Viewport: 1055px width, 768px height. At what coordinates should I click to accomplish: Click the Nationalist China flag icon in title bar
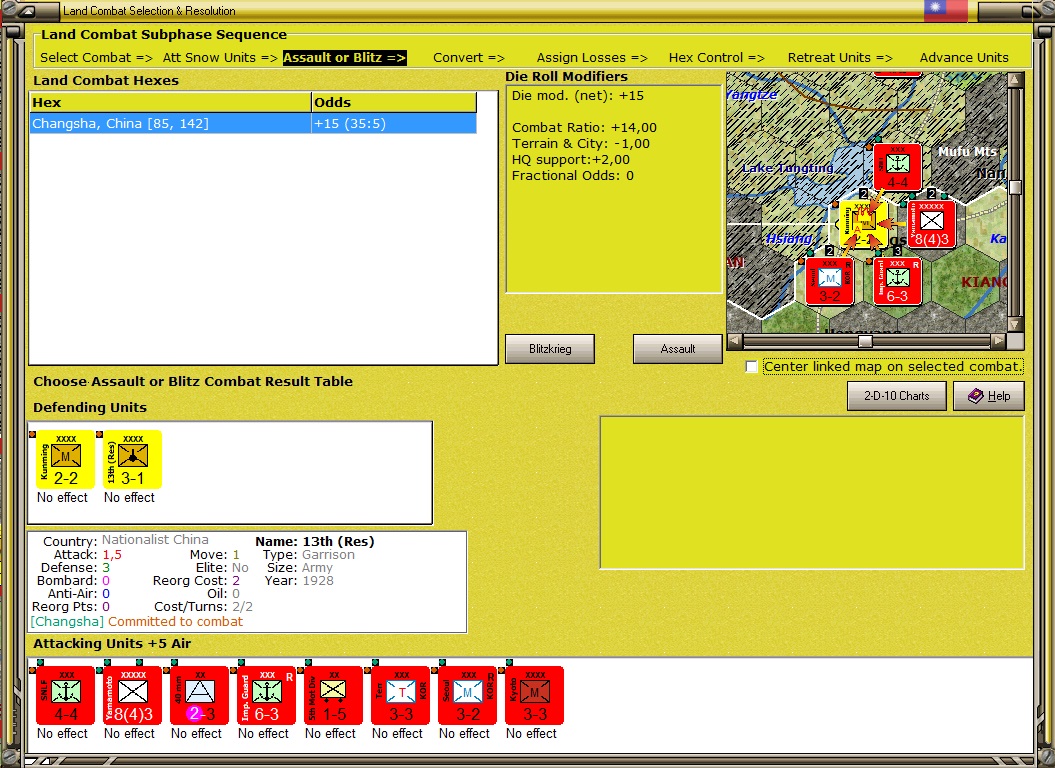point(945,9)
